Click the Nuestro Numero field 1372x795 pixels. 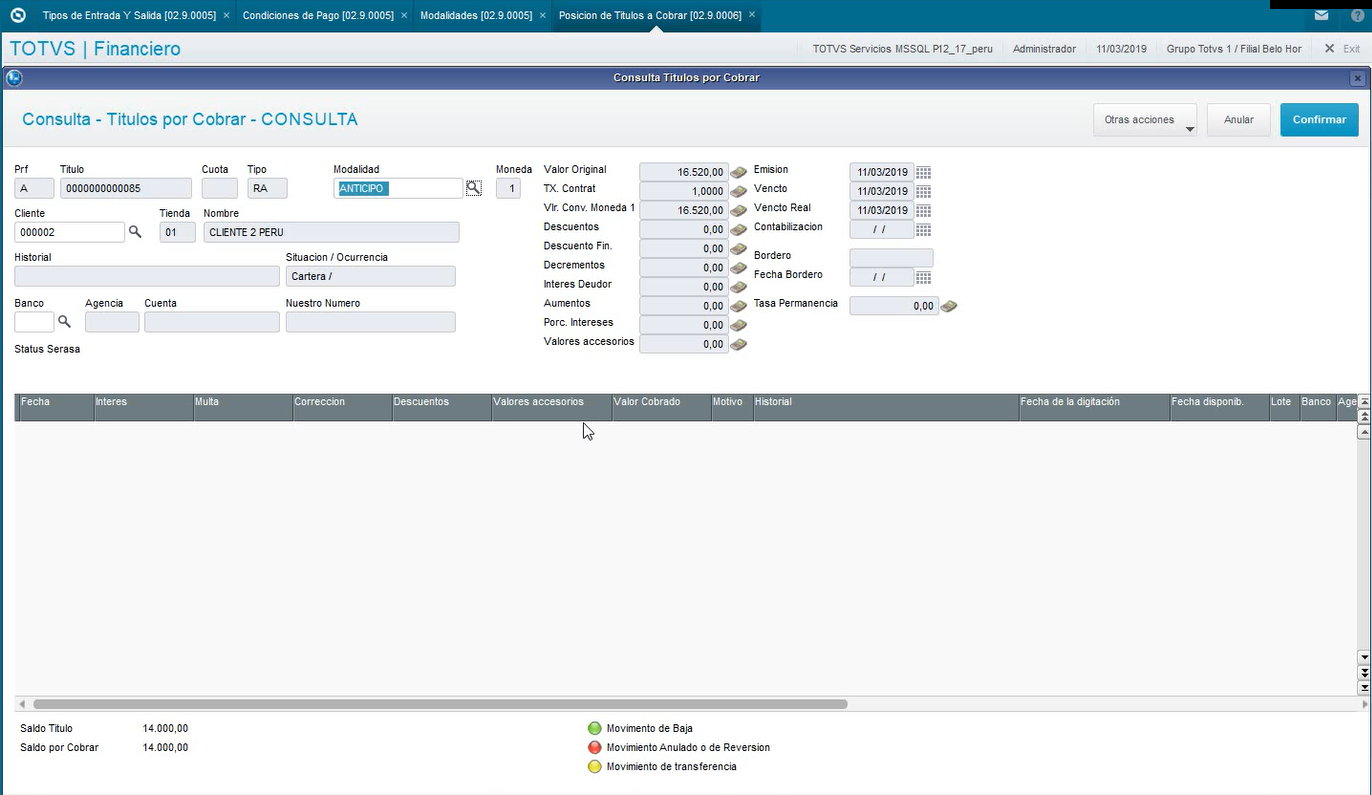point(370,322)
